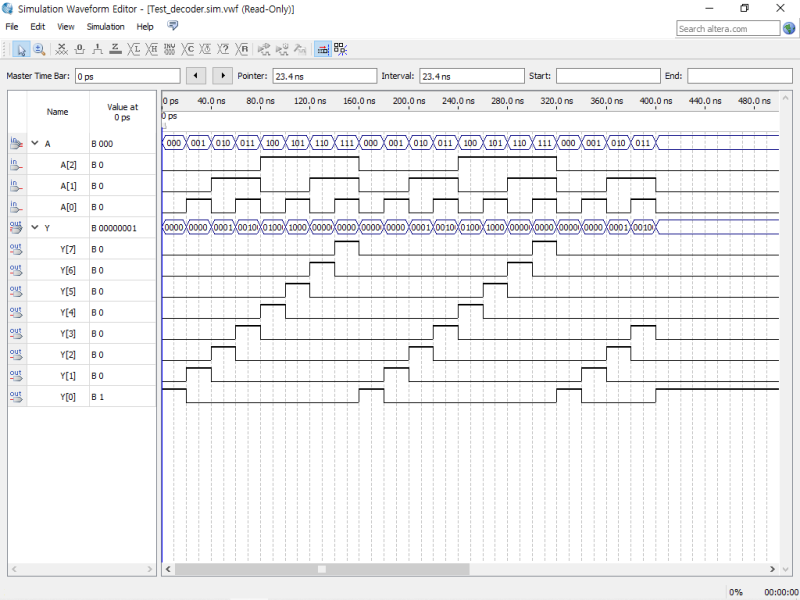This screenshot has width=800, height=600.
Task: Jump to next transition with right arrow
Action: (x=222, y=76)
